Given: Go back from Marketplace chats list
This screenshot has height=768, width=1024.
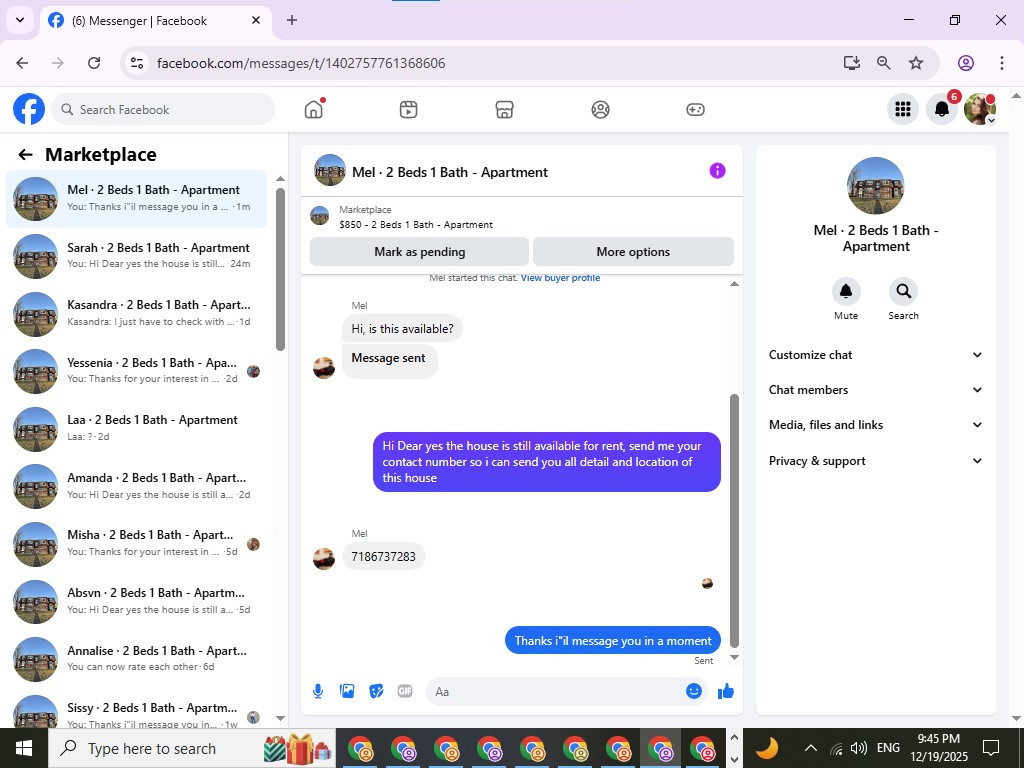Looking at the screenshot, I should click(x=25, y=154).
